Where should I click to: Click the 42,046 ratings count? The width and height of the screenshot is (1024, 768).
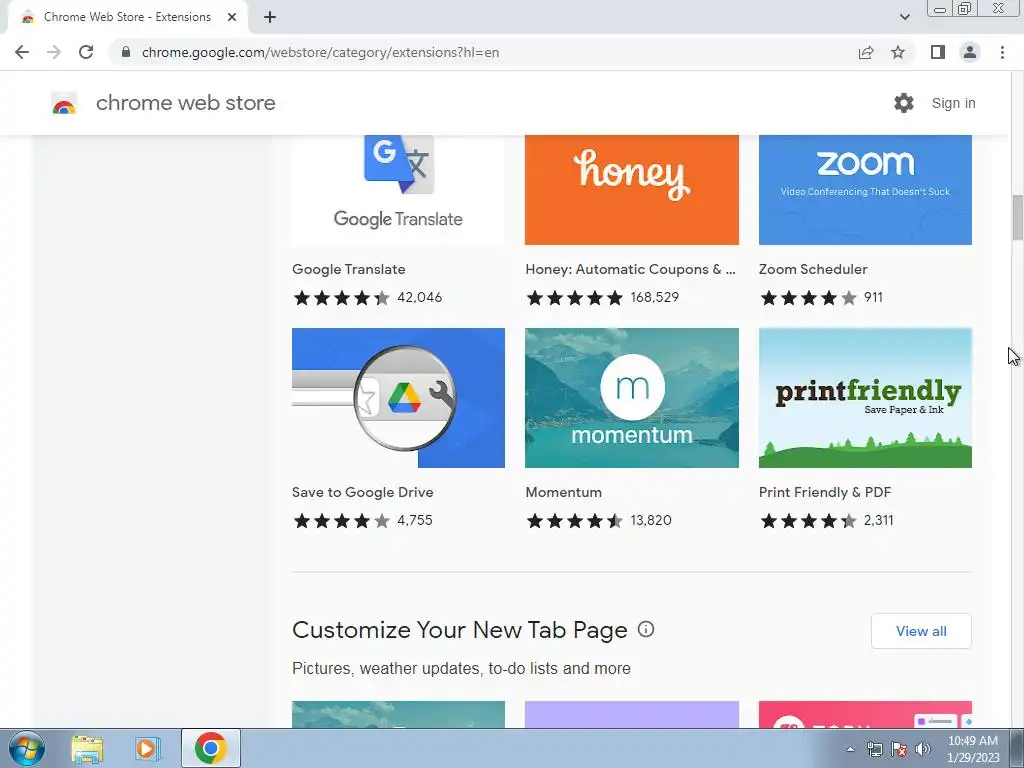pos(419,298)
